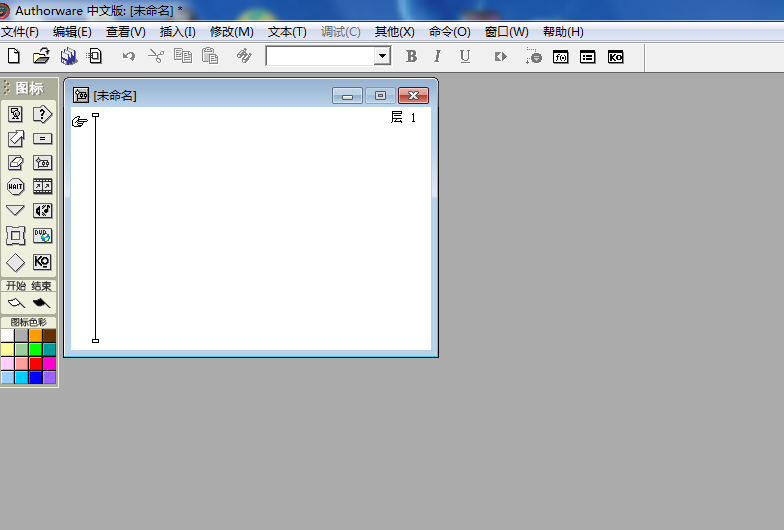Select the Wait icon
The image size is (784, 530).
(16, 186)
